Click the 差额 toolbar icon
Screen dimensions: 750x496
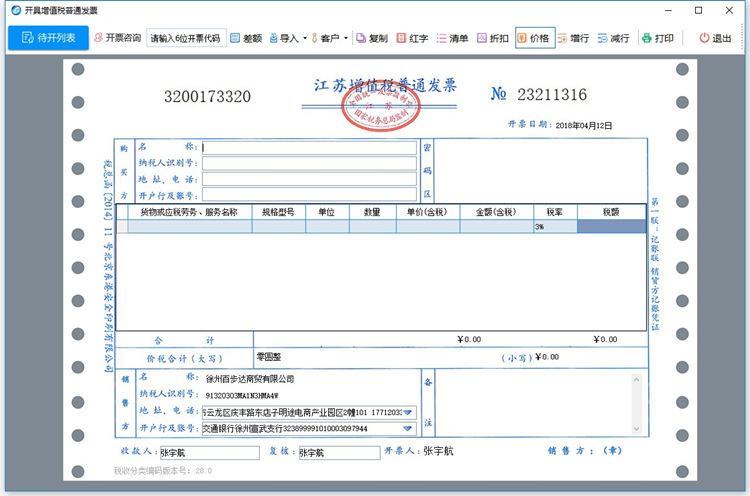234,38
